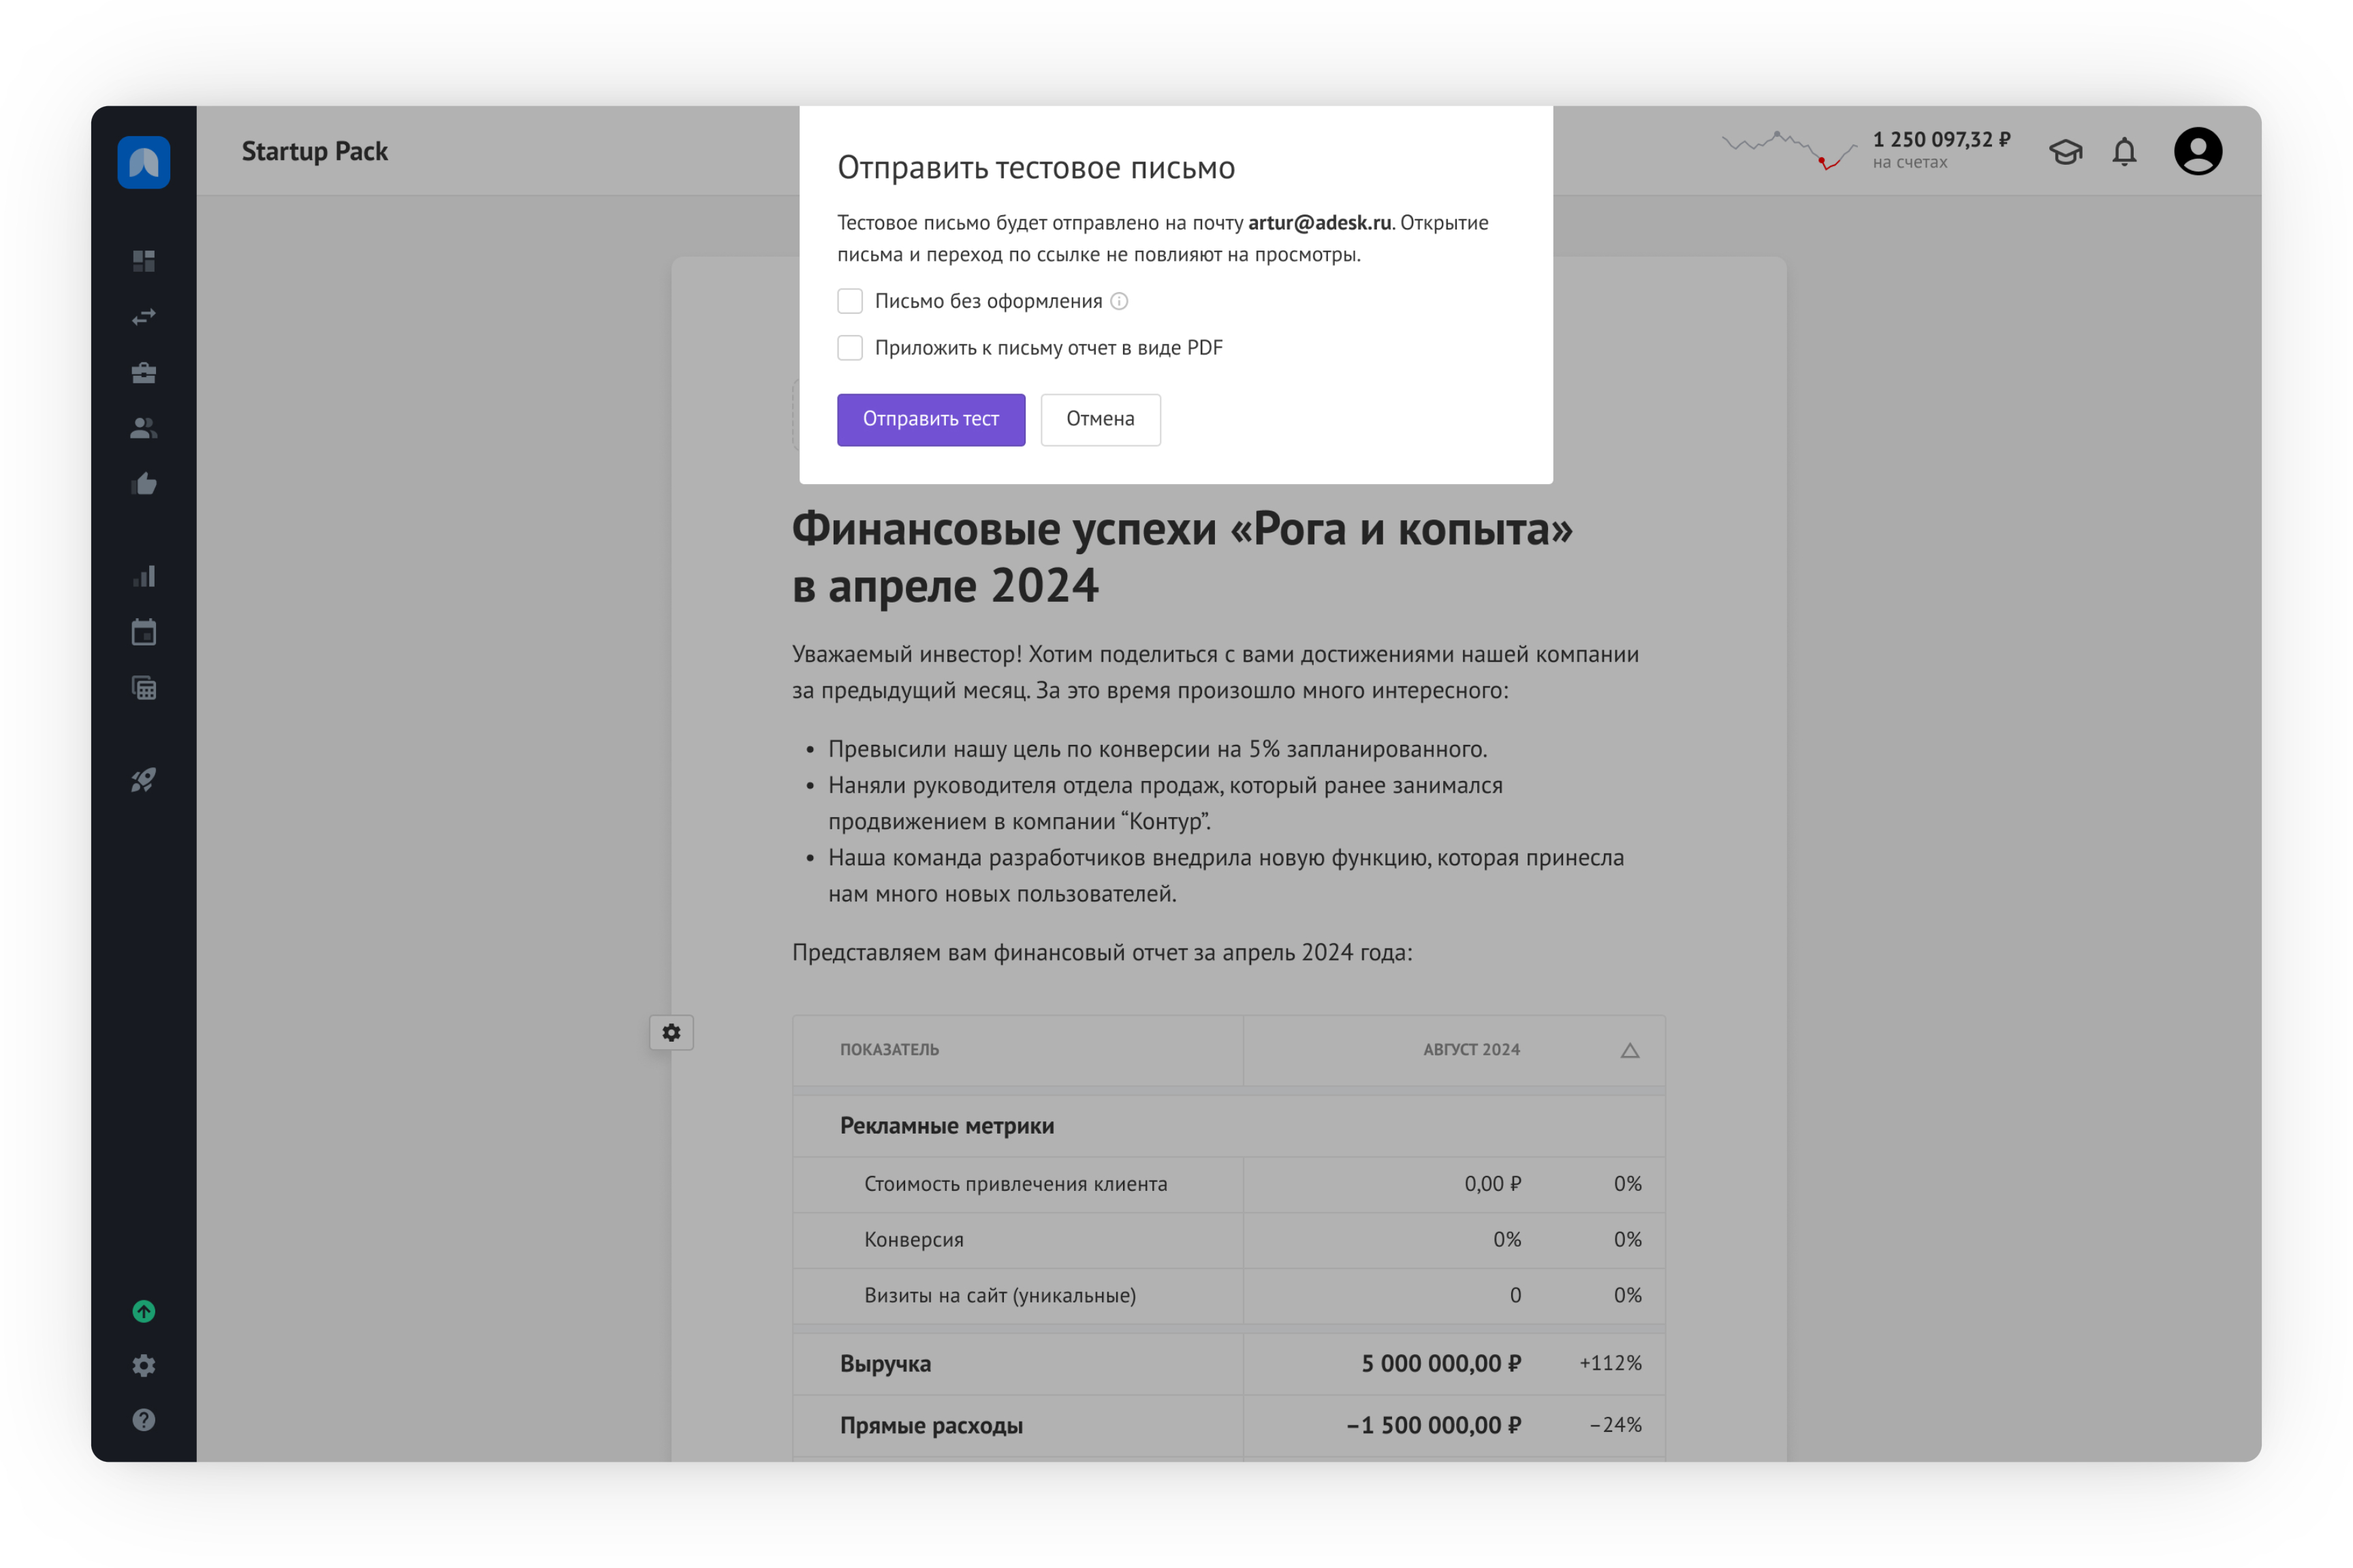Image resolution: width=2353 pixels, height=1568 pixels.
Task: Open the help question mark icon in the sidebar
Action: (x=144, y=1420)
